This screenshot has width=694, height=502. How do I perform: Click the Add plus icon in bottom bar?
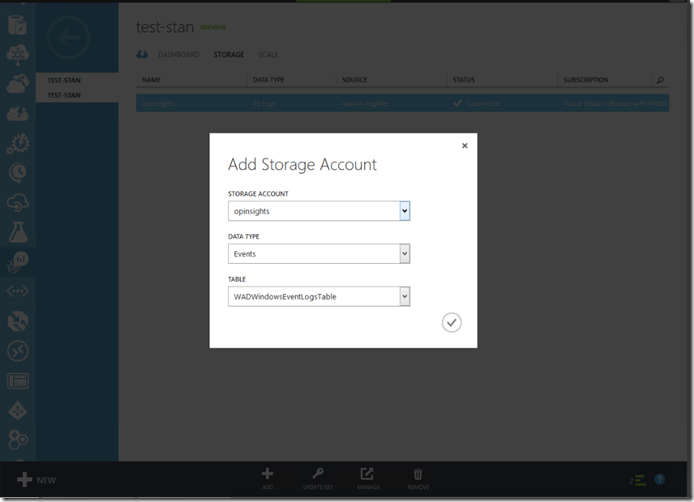[267, 476]
